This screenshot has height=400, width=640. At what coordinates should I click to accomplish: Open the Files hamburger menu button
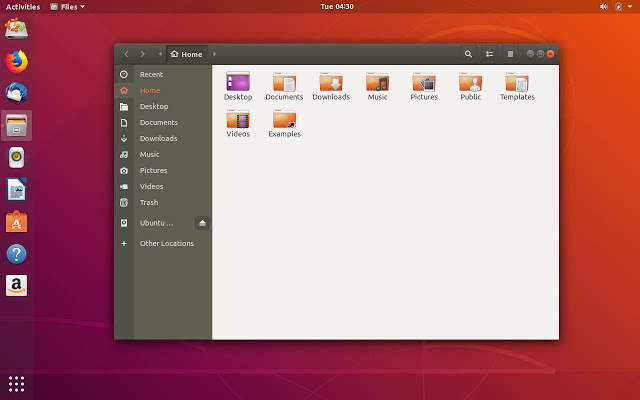[x=510, y=54]
